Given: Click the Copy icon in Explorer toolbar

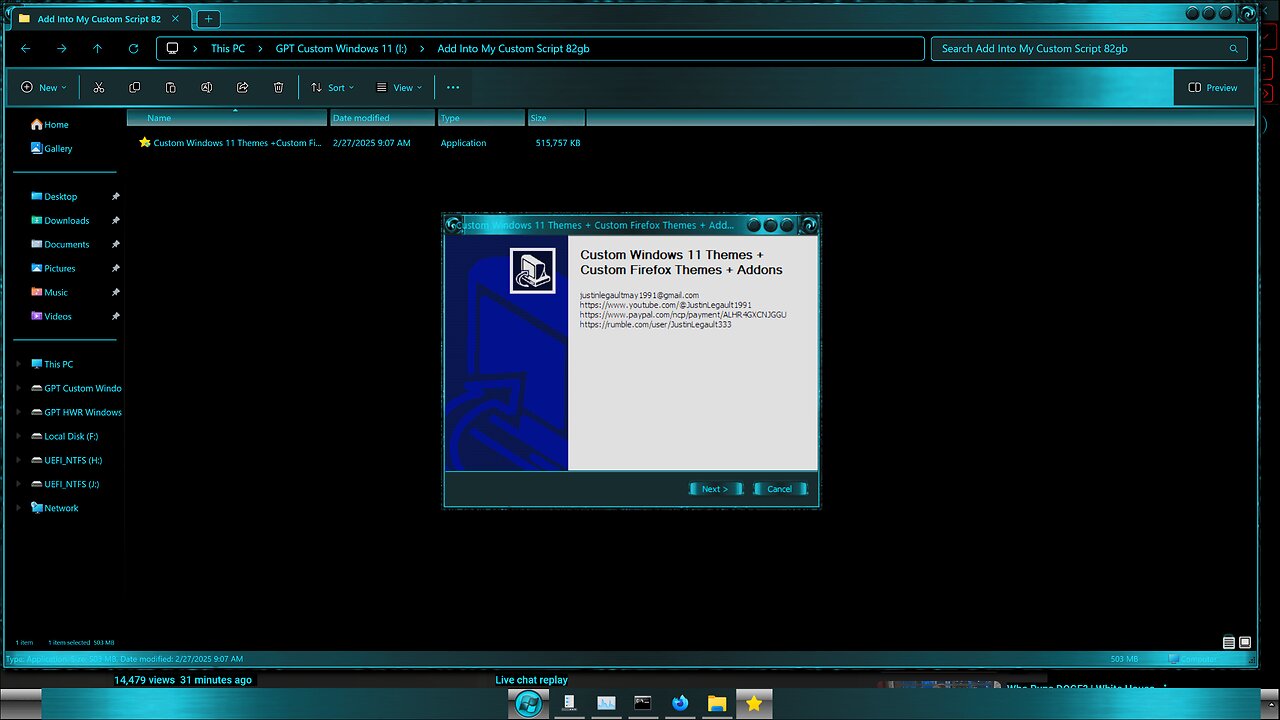Looking at the screenshot, I should pos(134,88).
